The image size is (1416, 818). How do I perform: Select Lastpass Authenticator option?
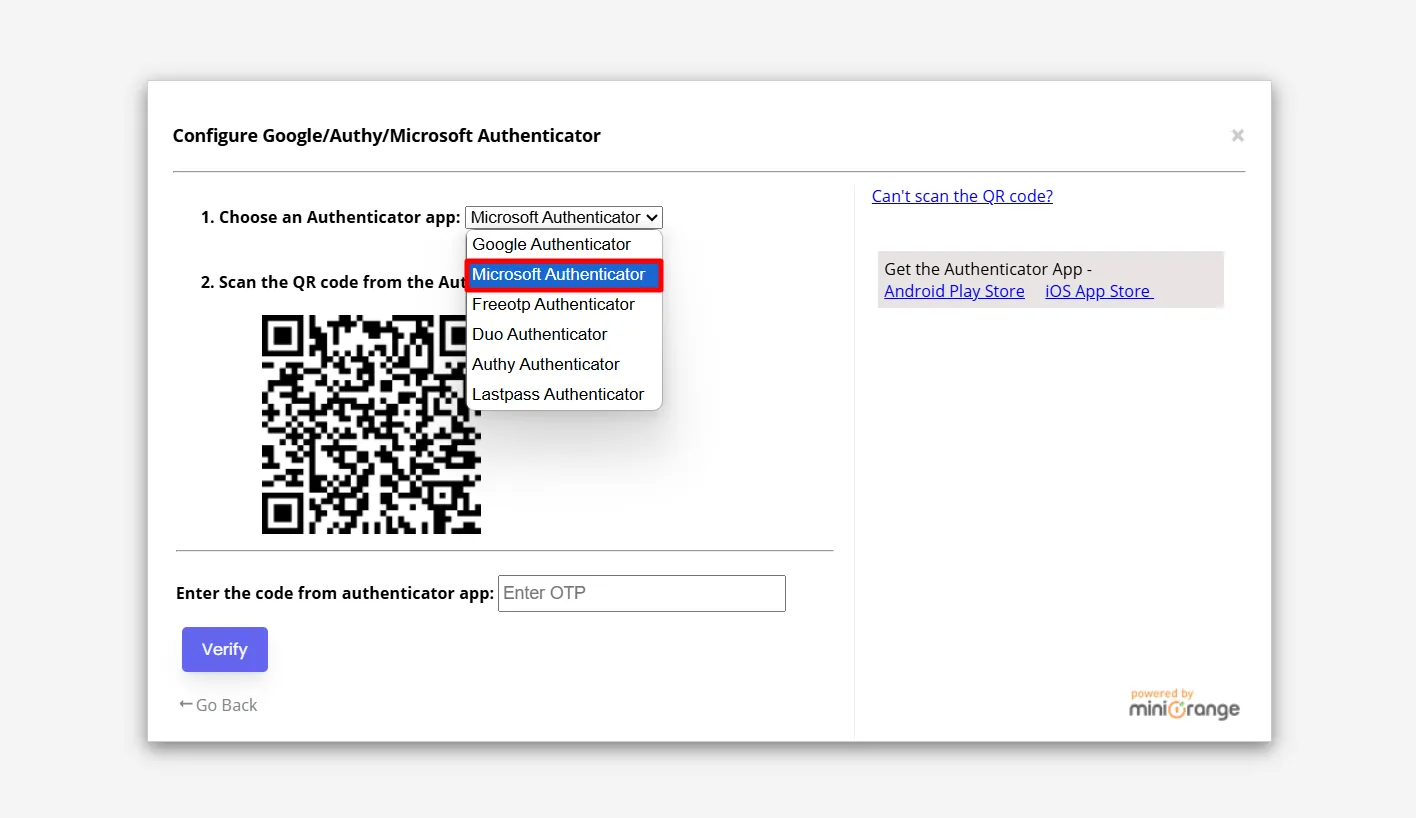(558, 394)
